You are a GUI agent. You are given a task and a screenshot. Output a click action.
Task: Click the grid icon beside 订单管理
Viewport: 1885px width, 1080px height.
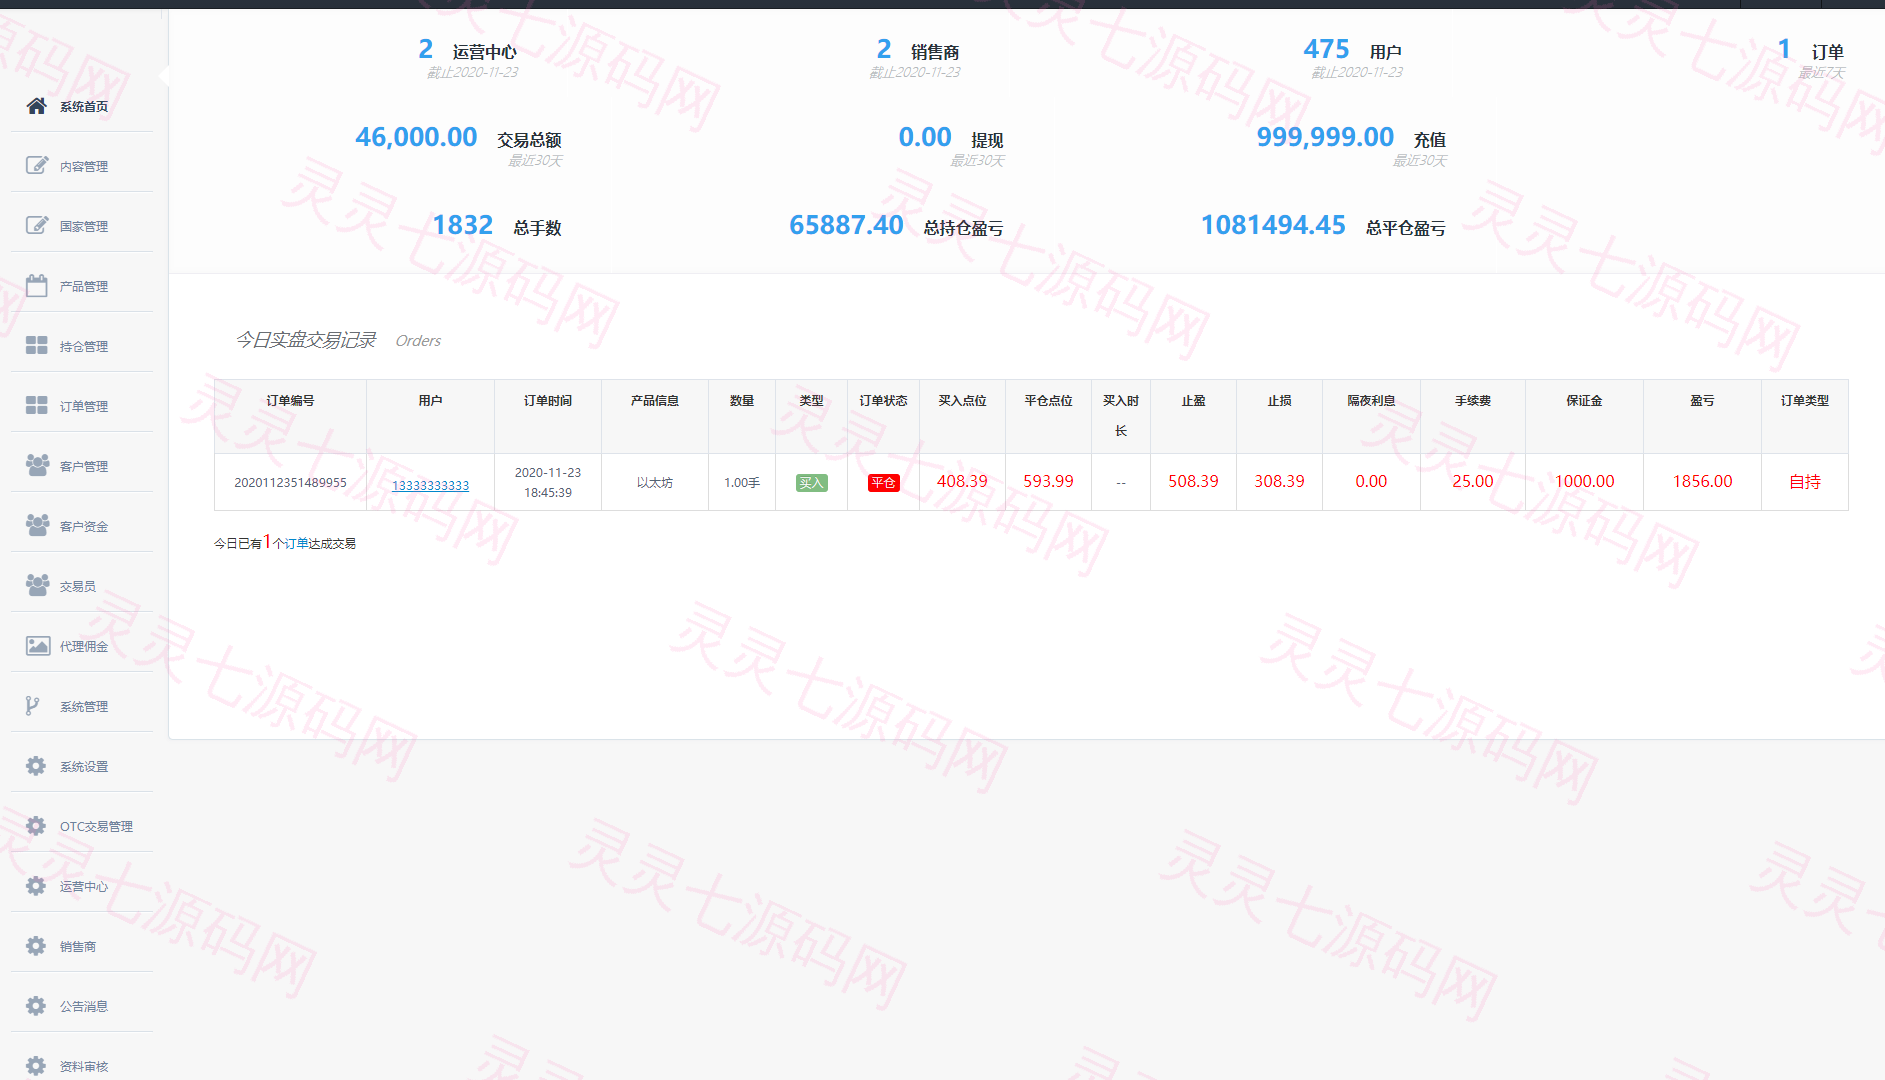(37, 405)
